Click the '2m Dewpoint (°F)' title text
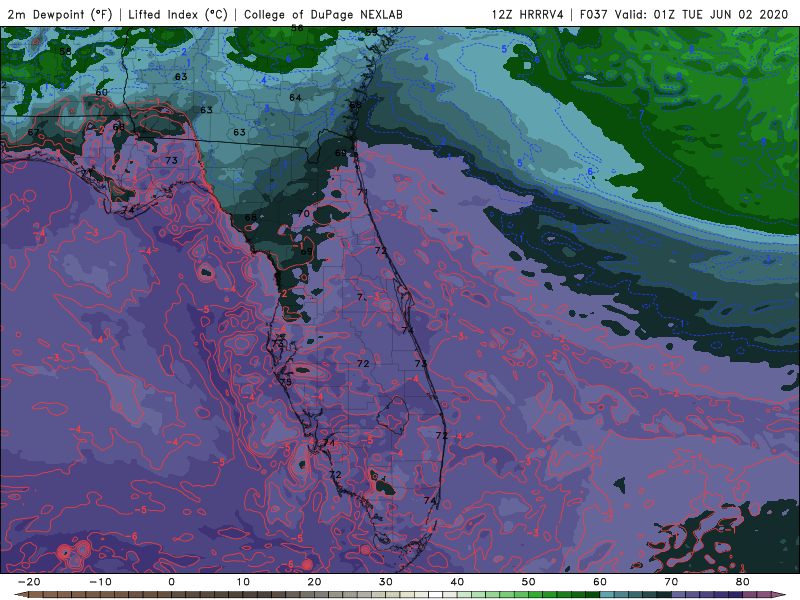800x600 pixels. pyautogui.click(x=60, y=14)
